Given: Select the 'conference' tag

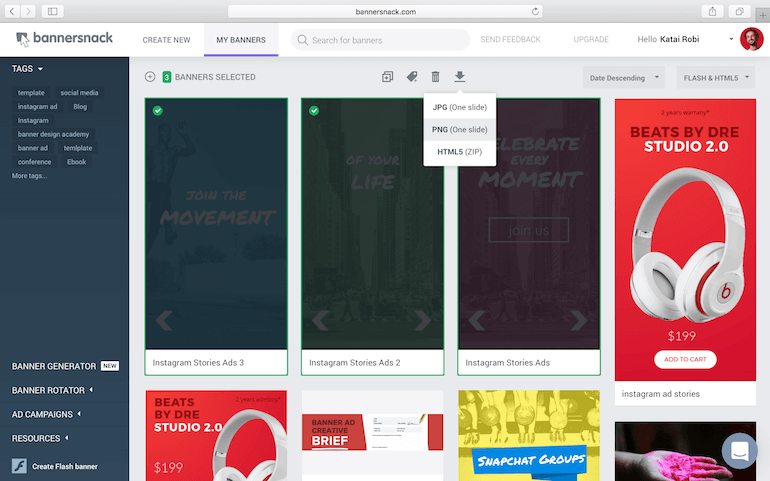Looking at the screenshot, I should (x=34, y=162).
